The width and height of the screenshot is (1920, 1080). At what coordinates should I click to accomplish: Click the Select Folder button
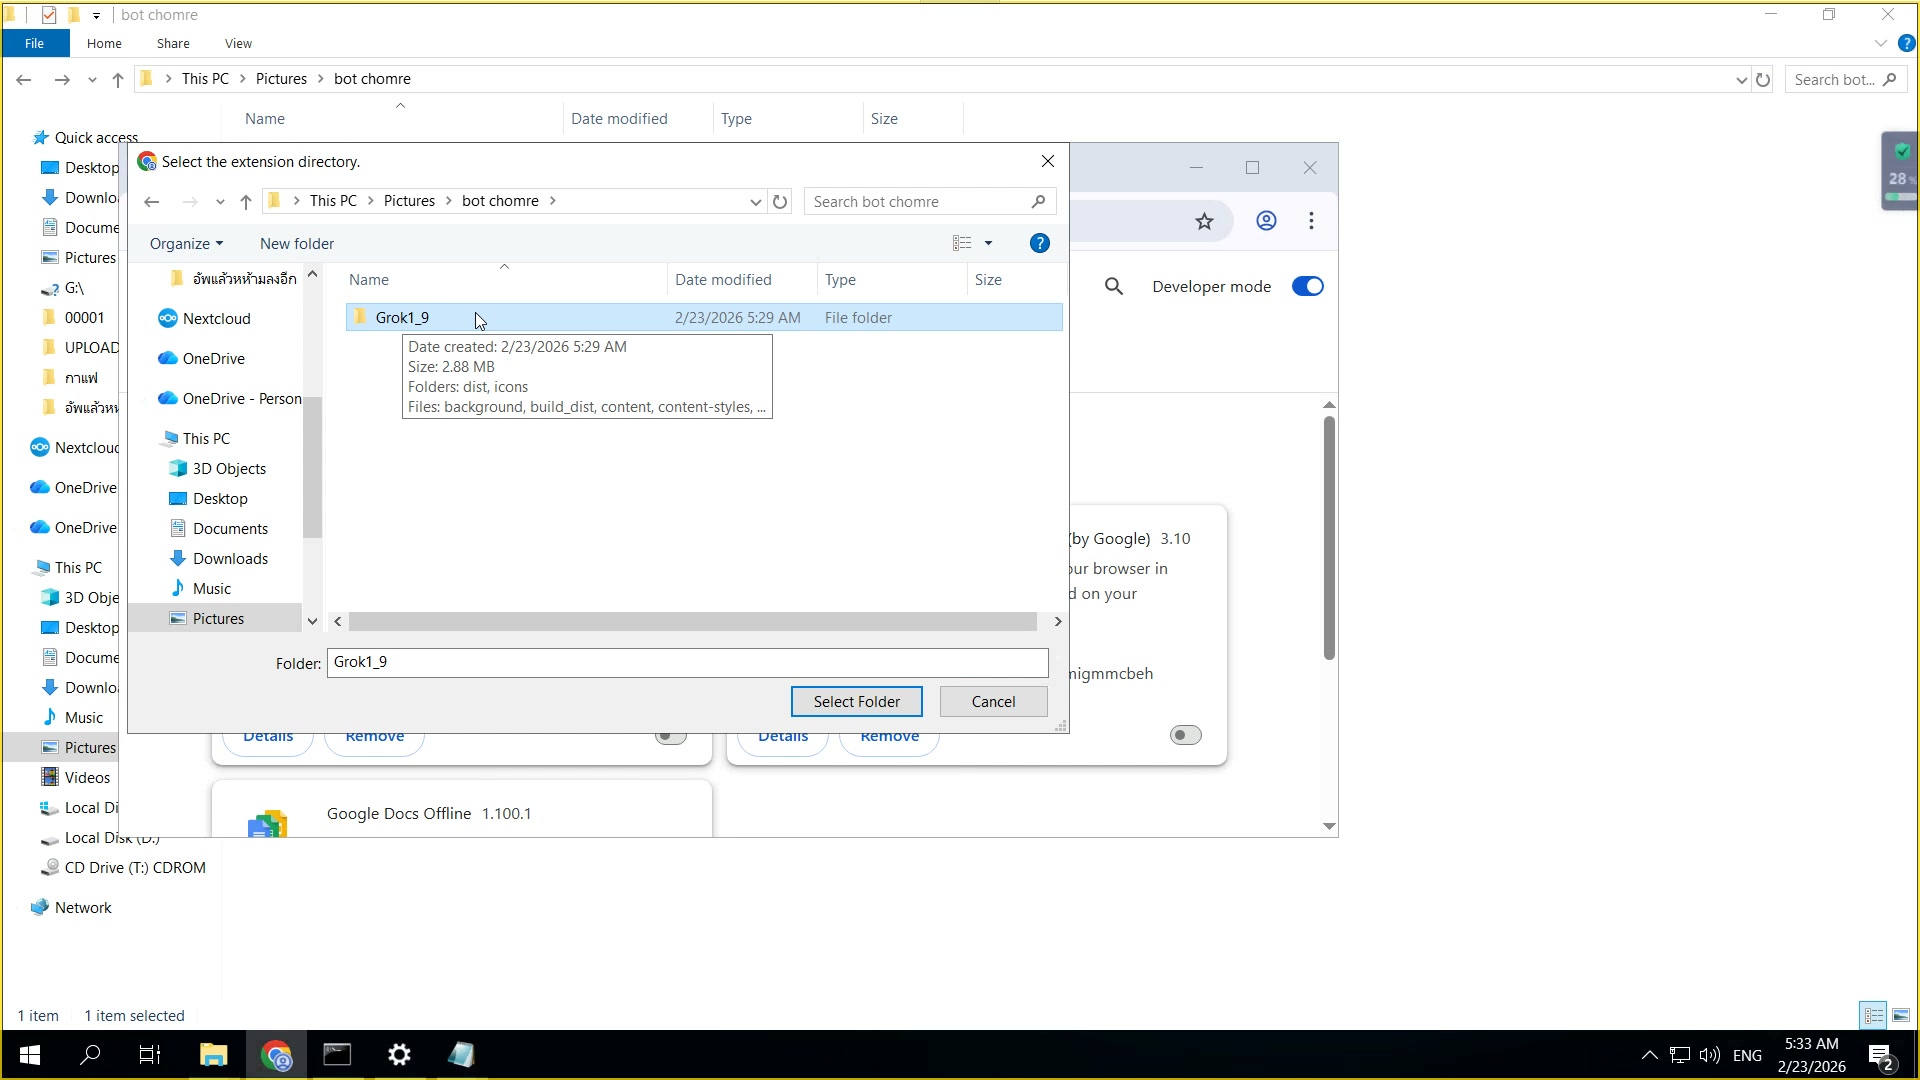click(x=856, y=702)
